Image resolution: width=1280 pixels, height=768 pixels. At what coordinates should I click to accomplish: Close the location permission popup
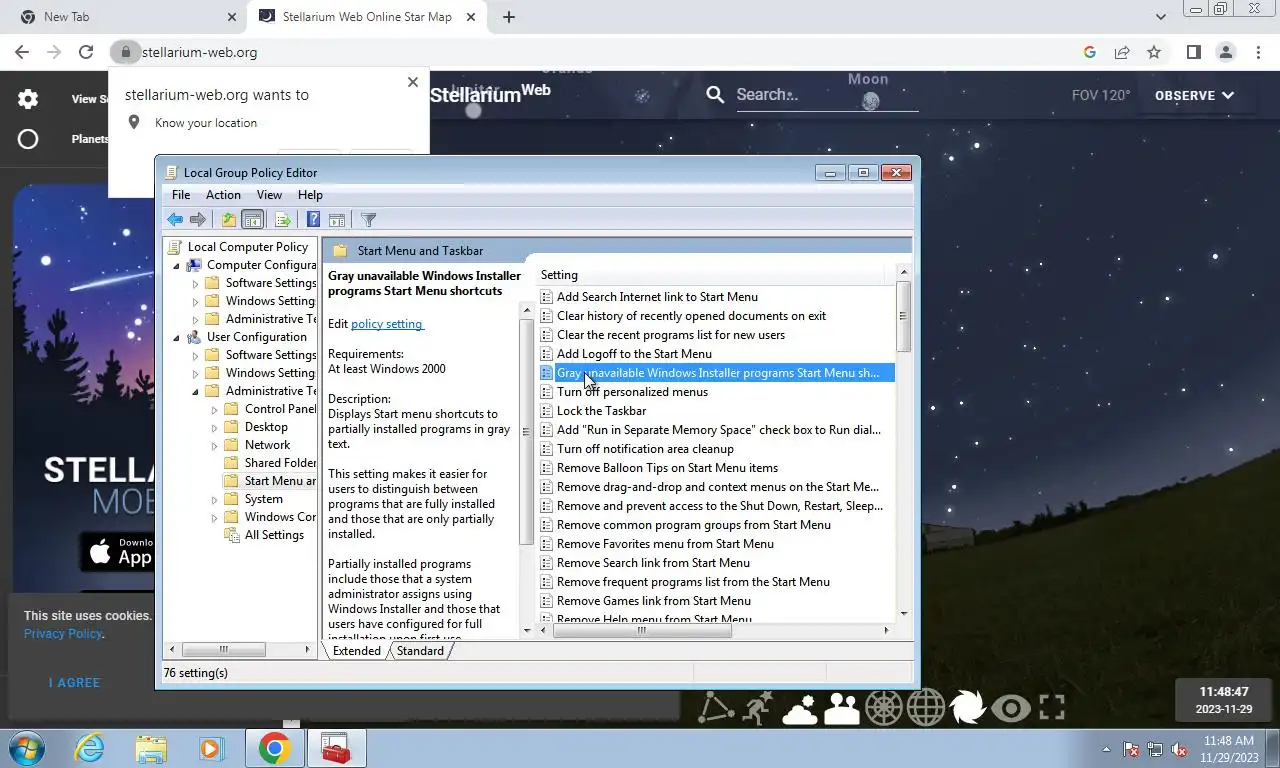tap(413, 82)
